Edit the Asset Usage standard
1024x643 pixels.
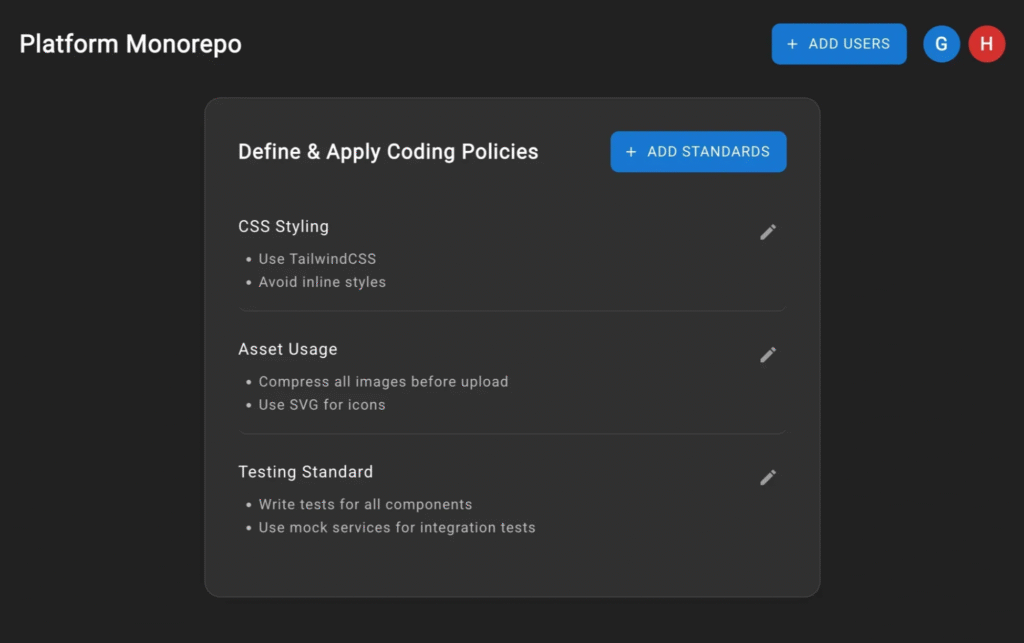767,355
